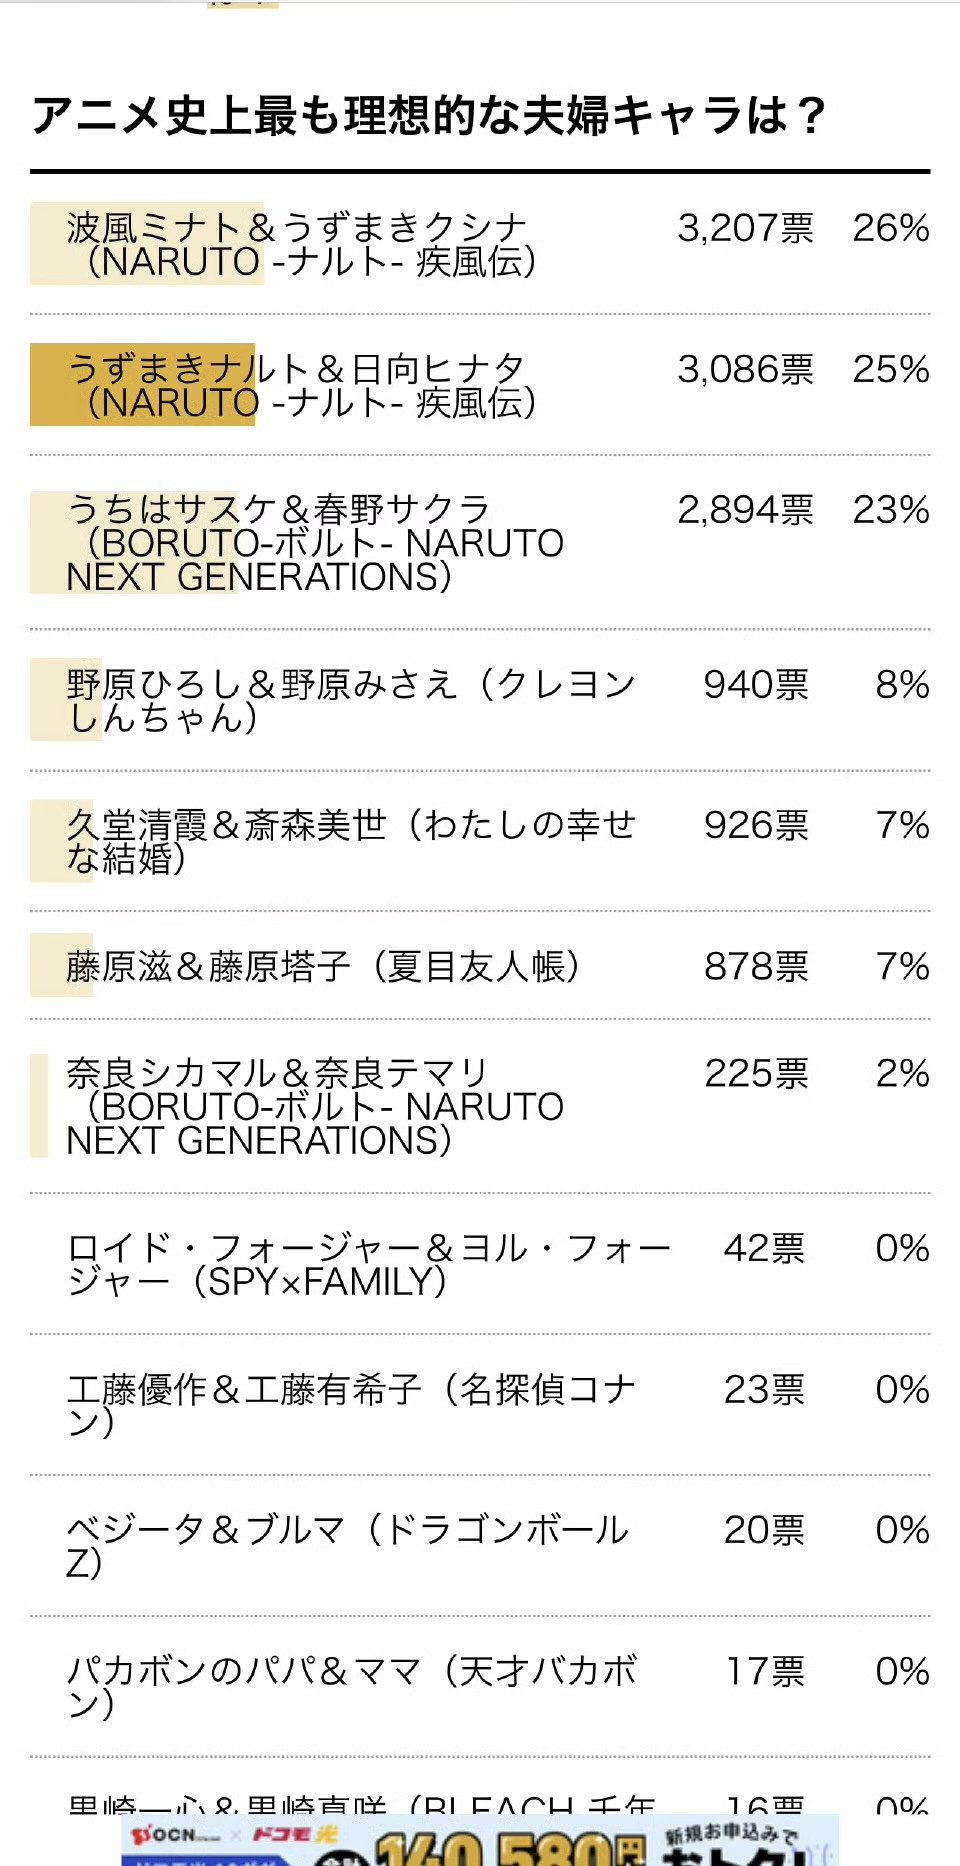Click the poll heading アニメ史上最も理想的な夫婦キャラは？

(430, 115)
